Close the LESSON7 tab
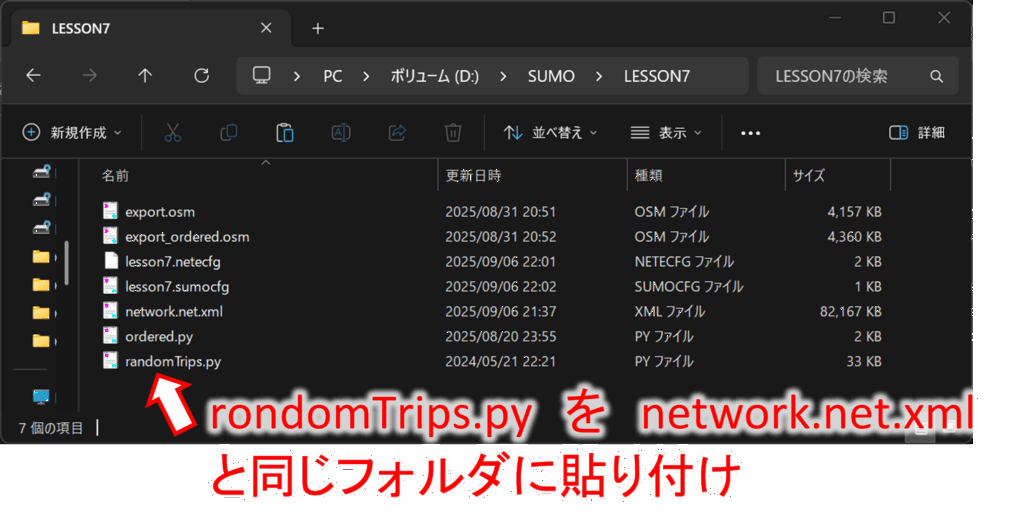Viewport: 1024px width, 513px height. click(x=266, y=28)
